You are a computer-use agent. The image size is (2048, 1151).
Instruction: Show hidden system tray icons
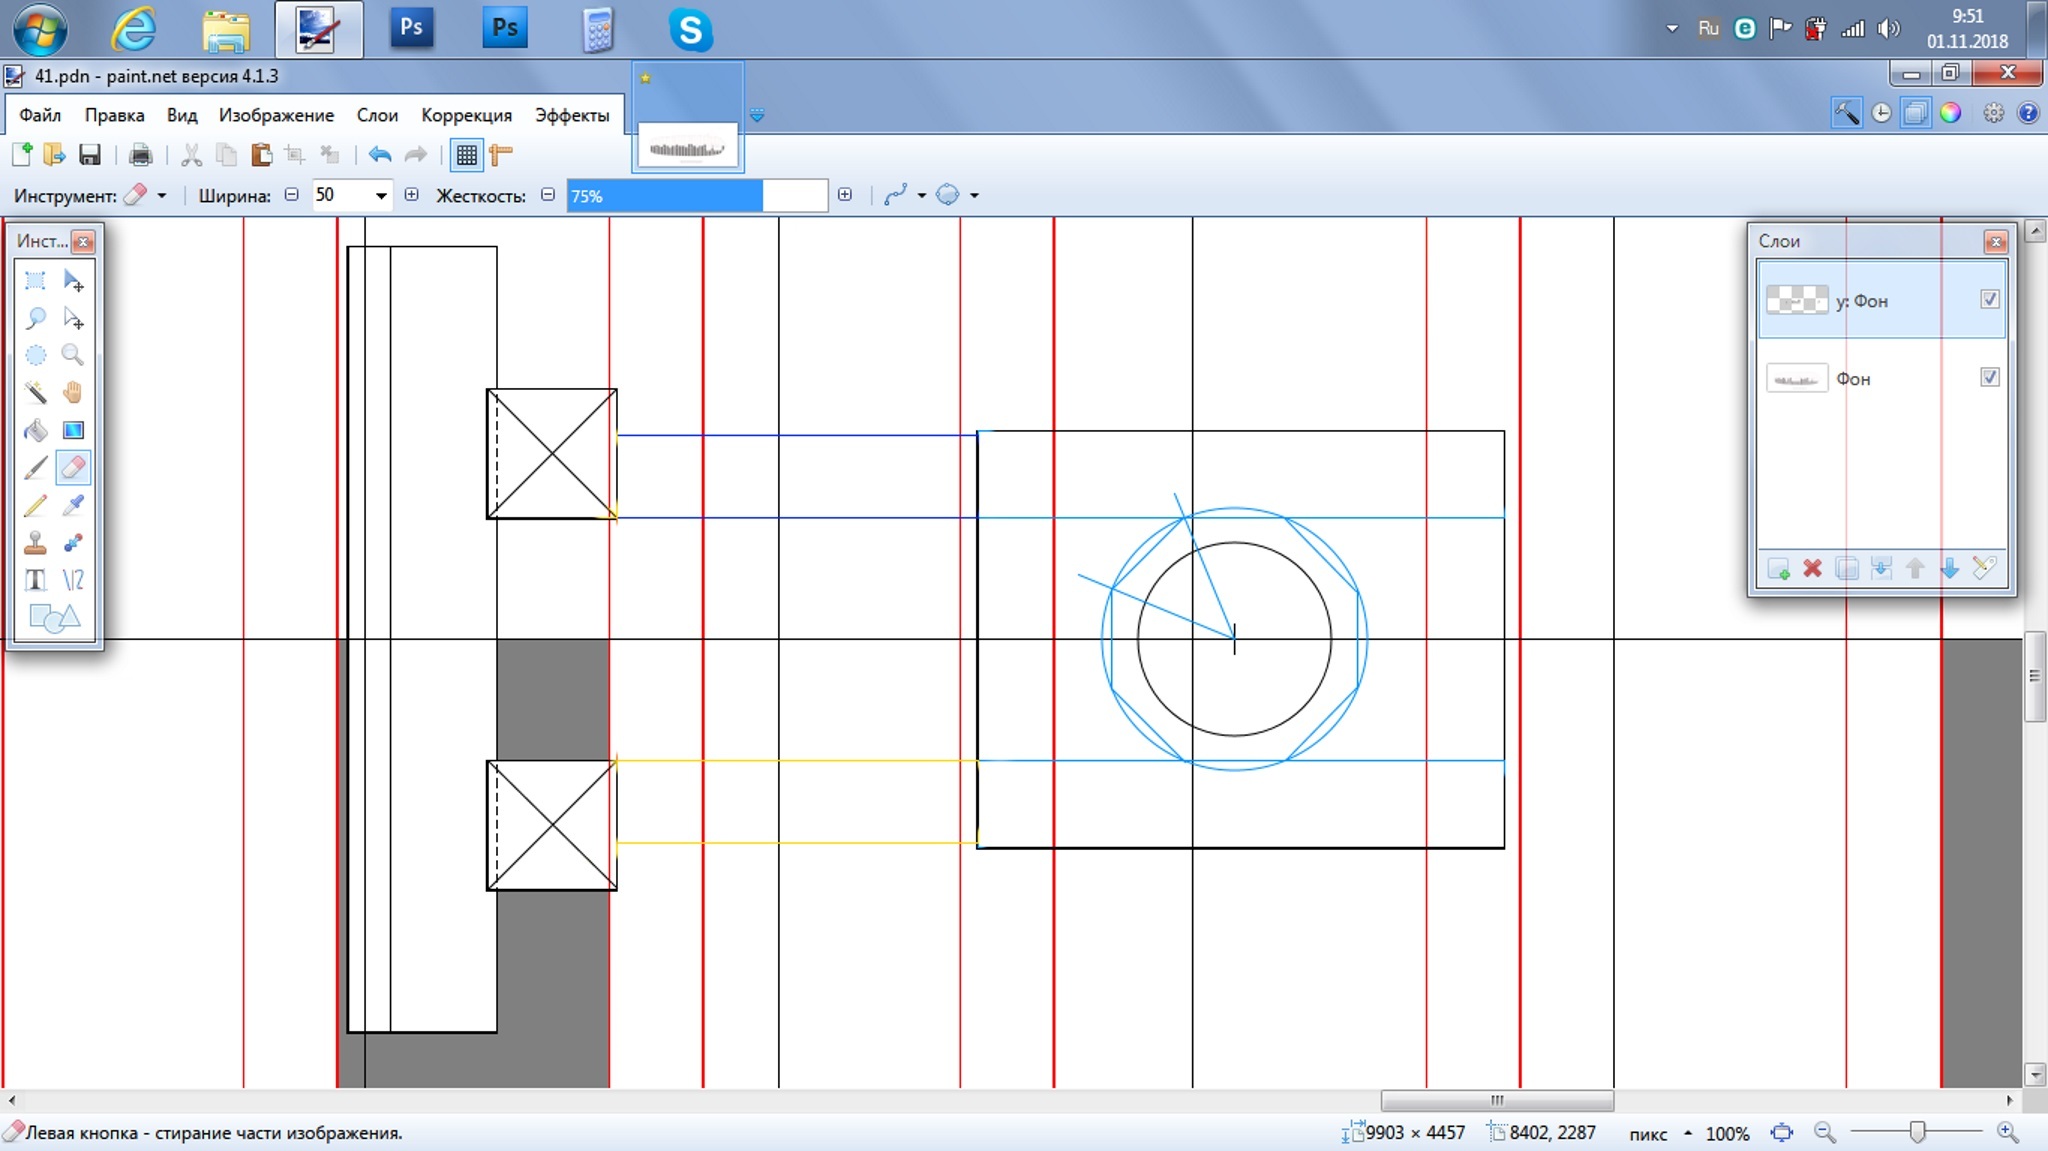(1672, 29)
